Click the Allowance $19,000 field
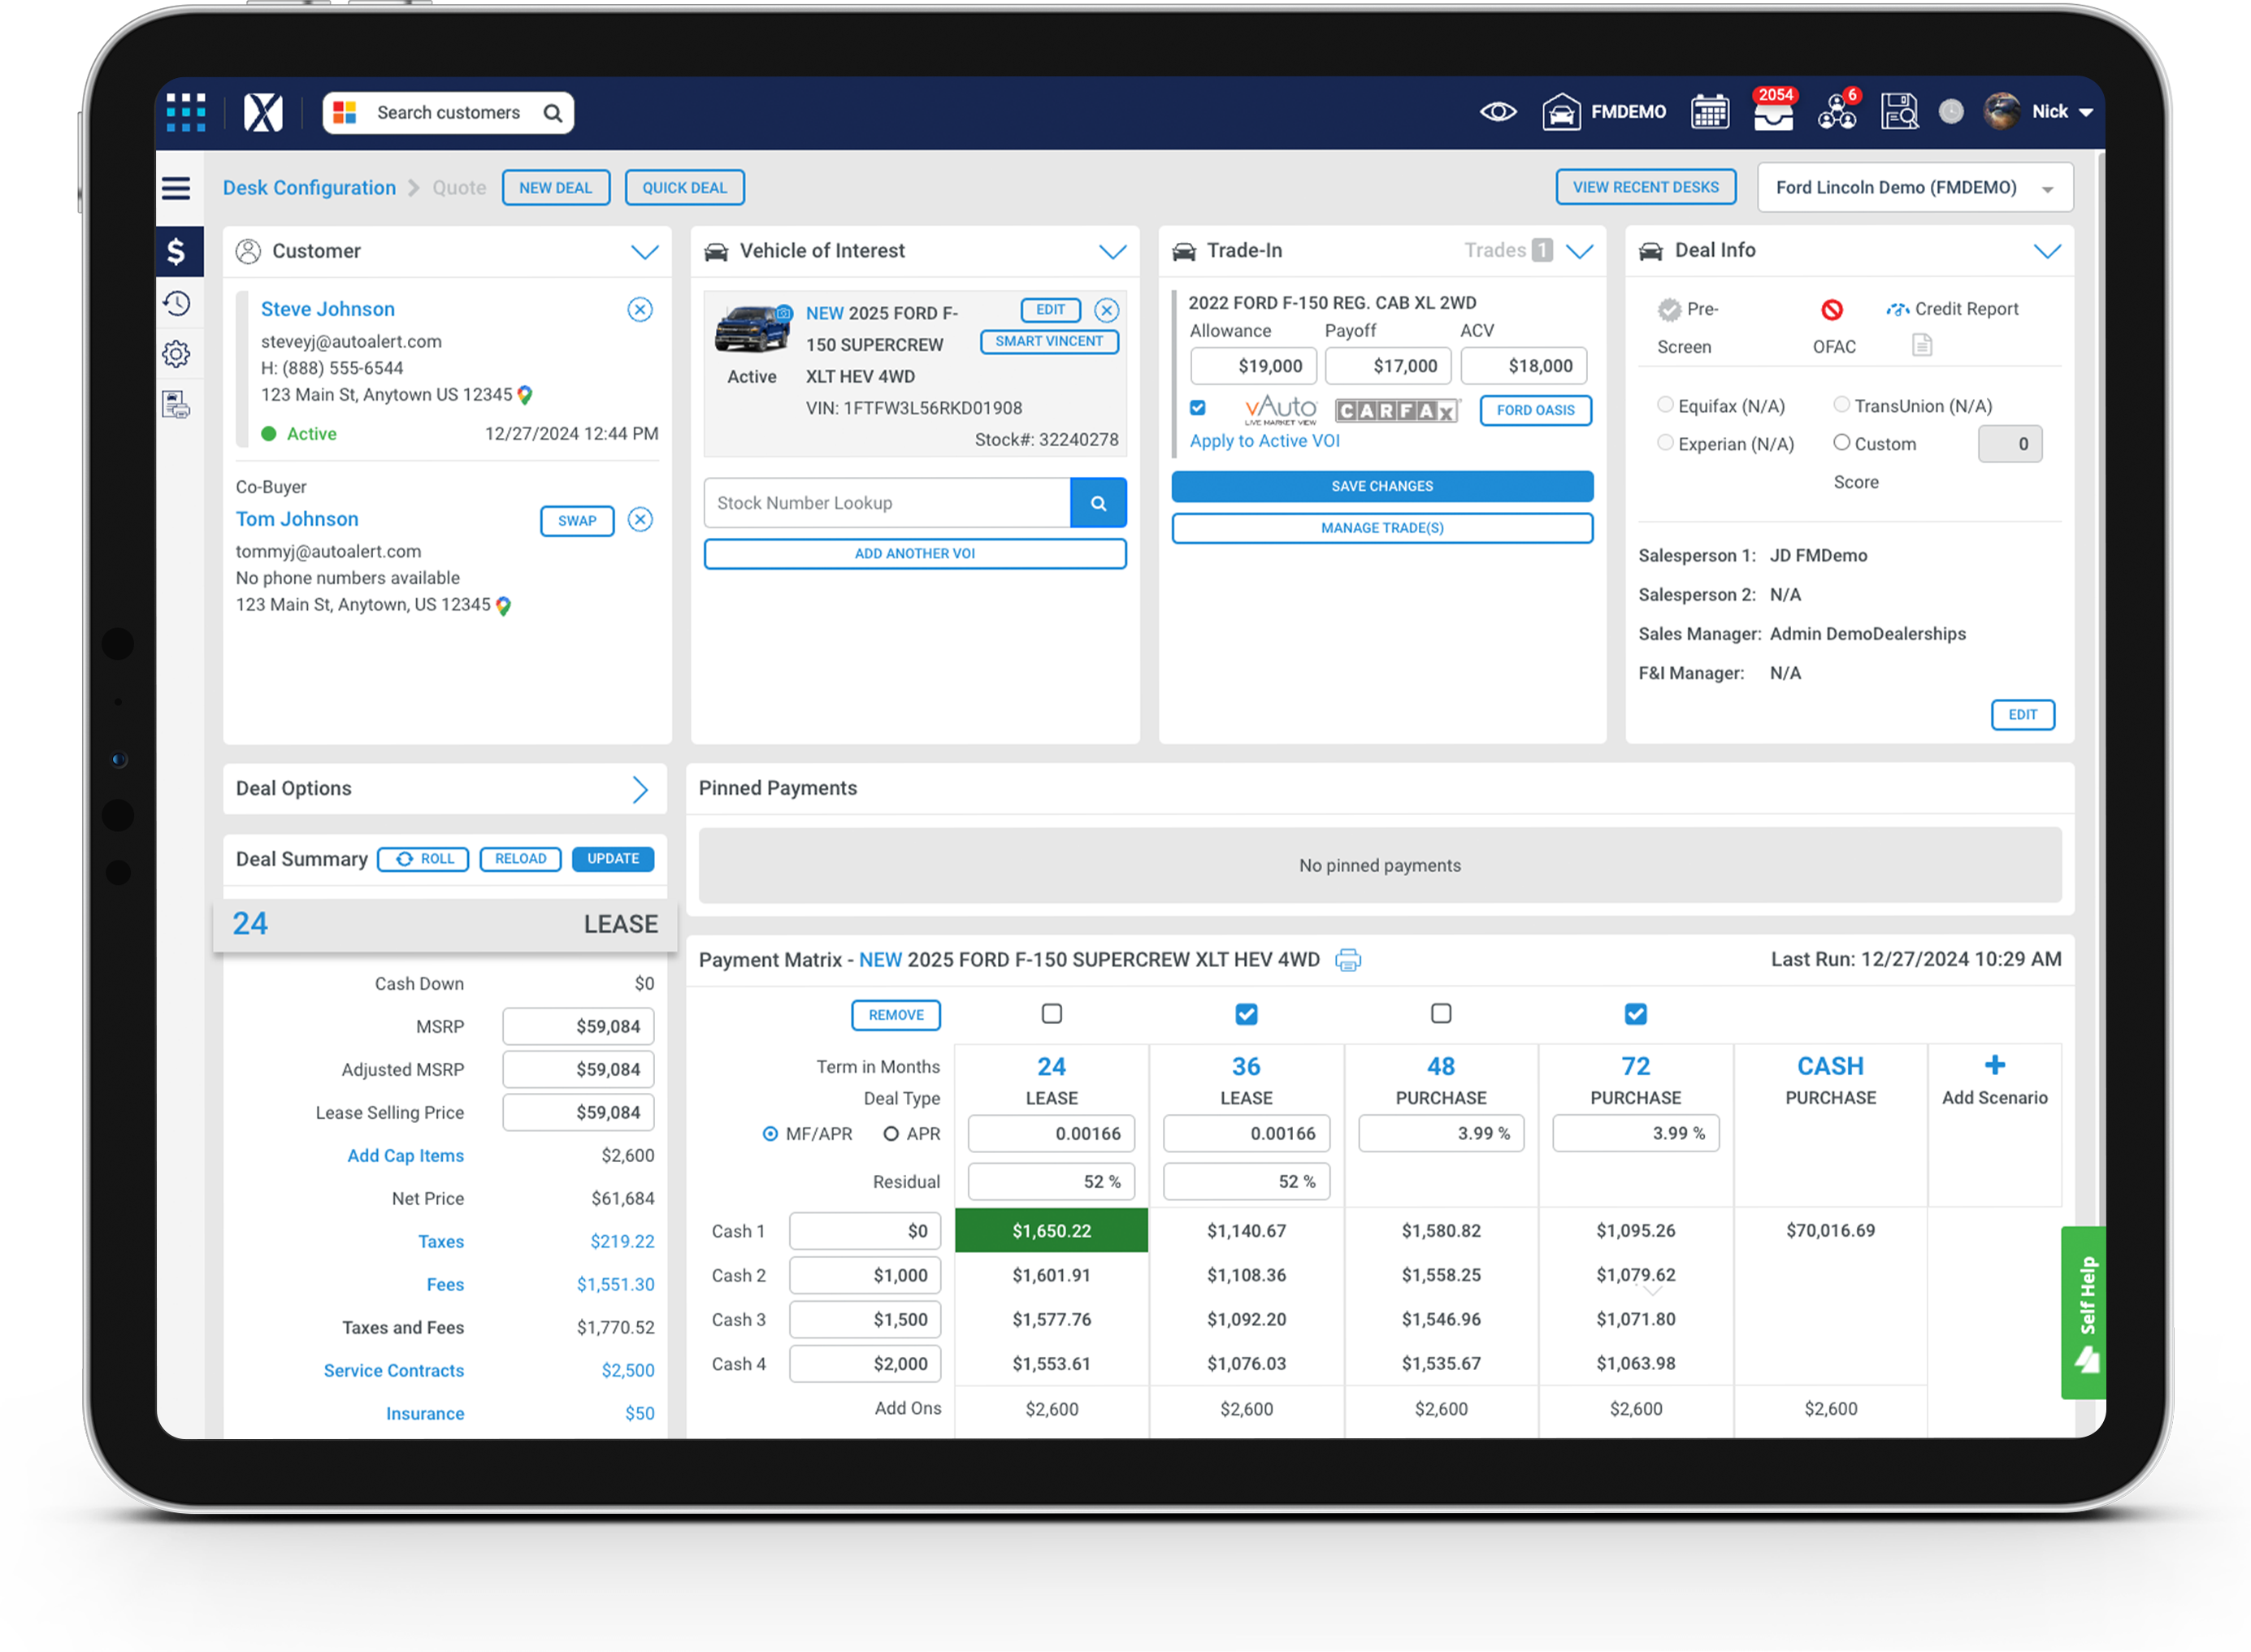Viewport: 2251px width, 1652px height. [1252, 367]
